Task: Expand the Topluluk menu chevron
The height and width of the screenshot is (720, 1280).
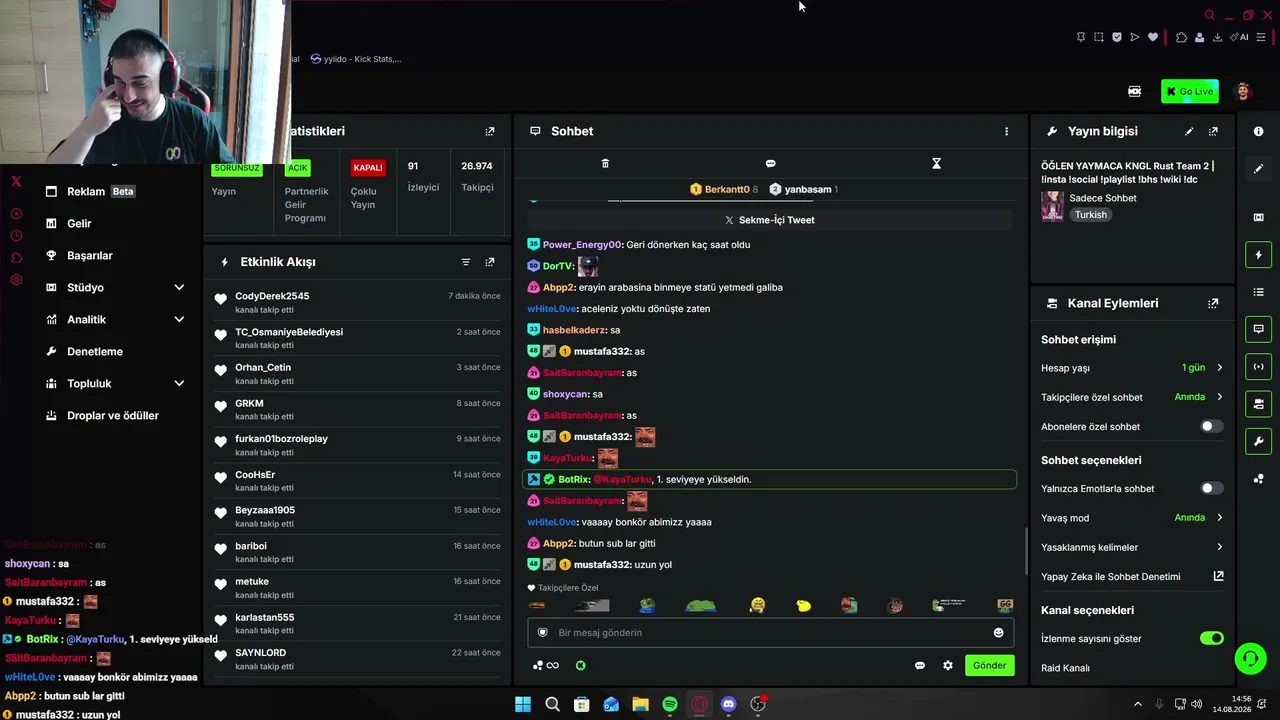Action: pos(179,383)
